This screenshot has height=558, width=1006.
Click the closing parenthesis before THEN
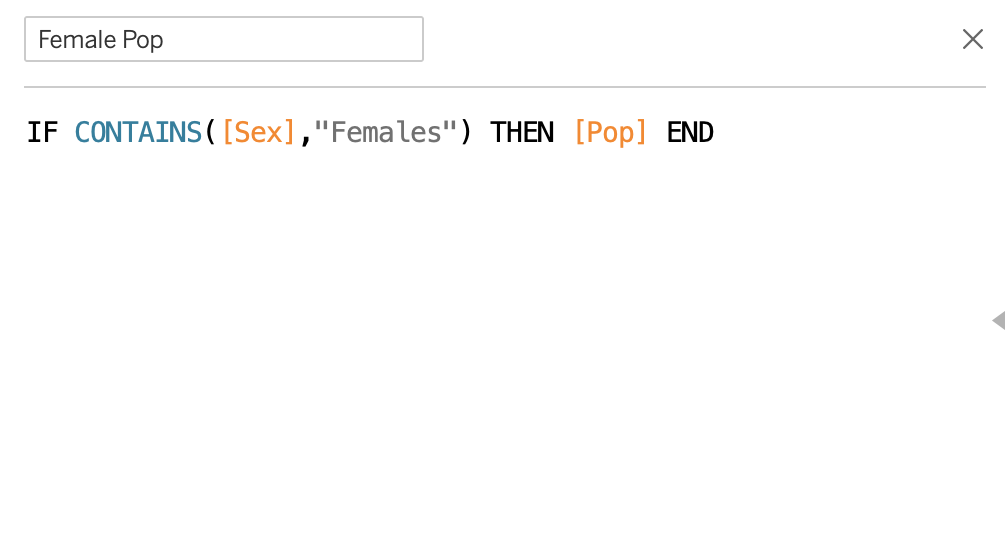tap(466, 132)
